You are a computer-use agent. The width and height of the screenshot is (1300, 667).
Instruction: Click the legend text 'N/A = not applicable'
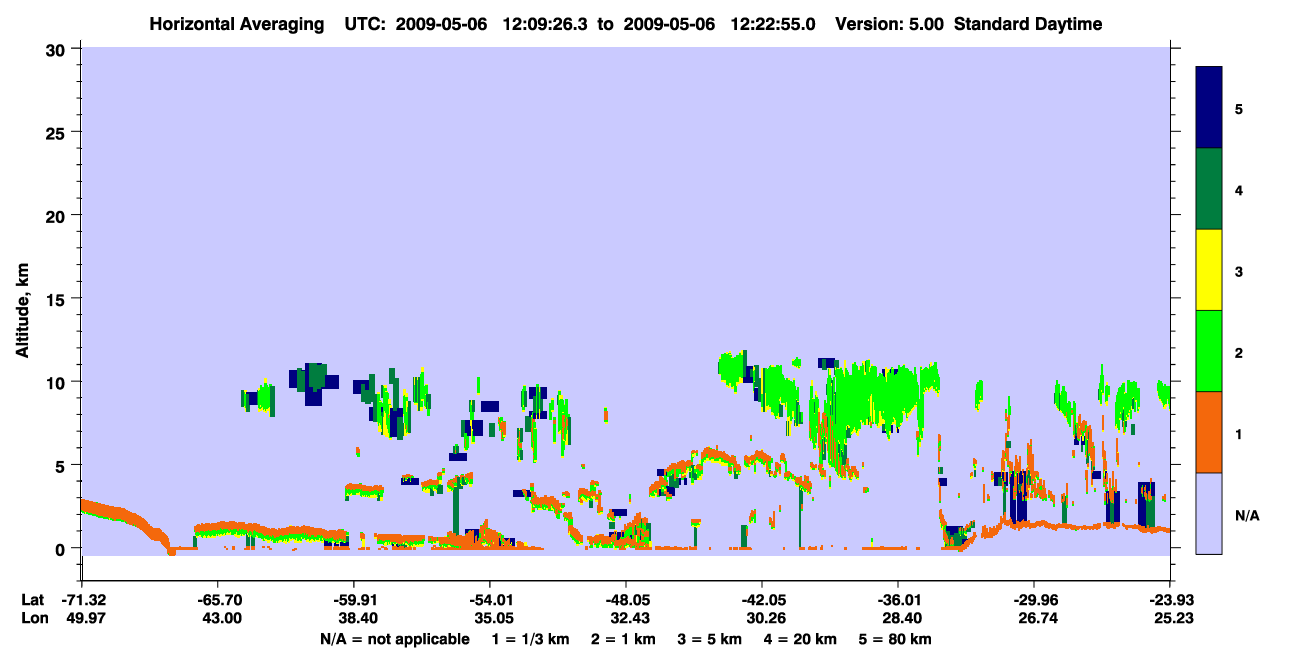point(394,639)
